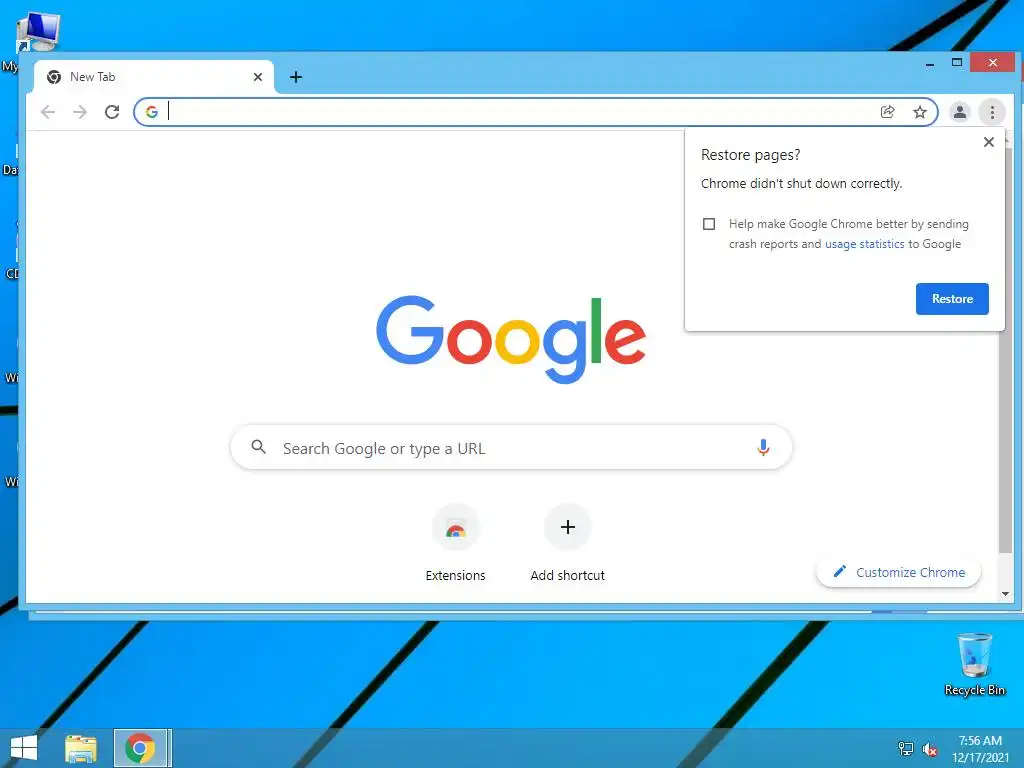Click the Google logo

[x=511, y=338]
